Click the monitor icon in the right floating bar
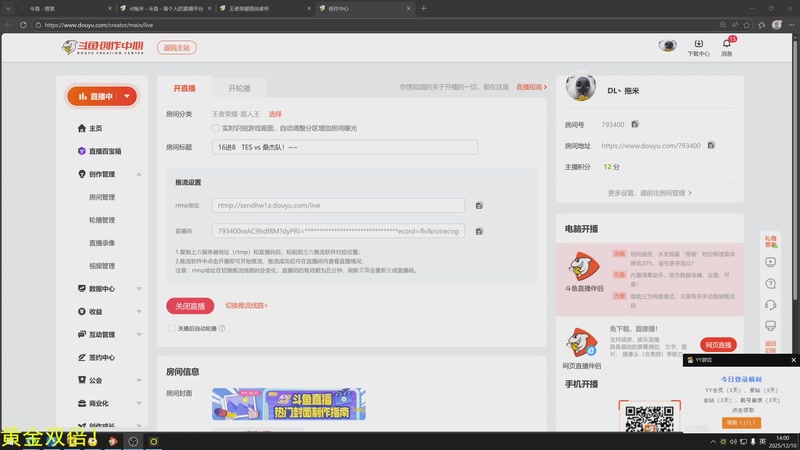The height and width of the screenshot is (450, 800). coord(770,326)
